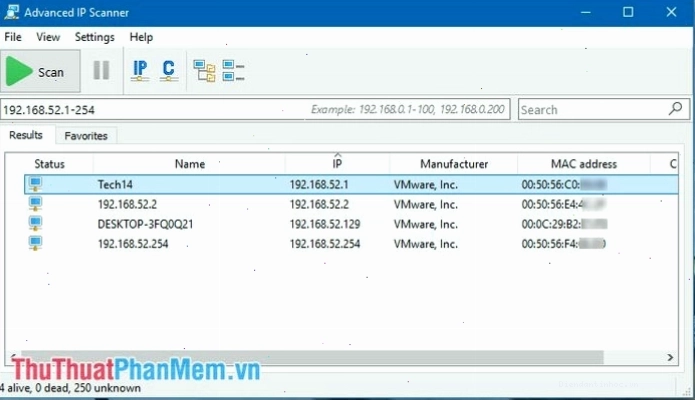The image size is (695, 401).
Task: Click status icon for 192.168.52.254 row
Action: pyautogui.click(x=35, y=243)
